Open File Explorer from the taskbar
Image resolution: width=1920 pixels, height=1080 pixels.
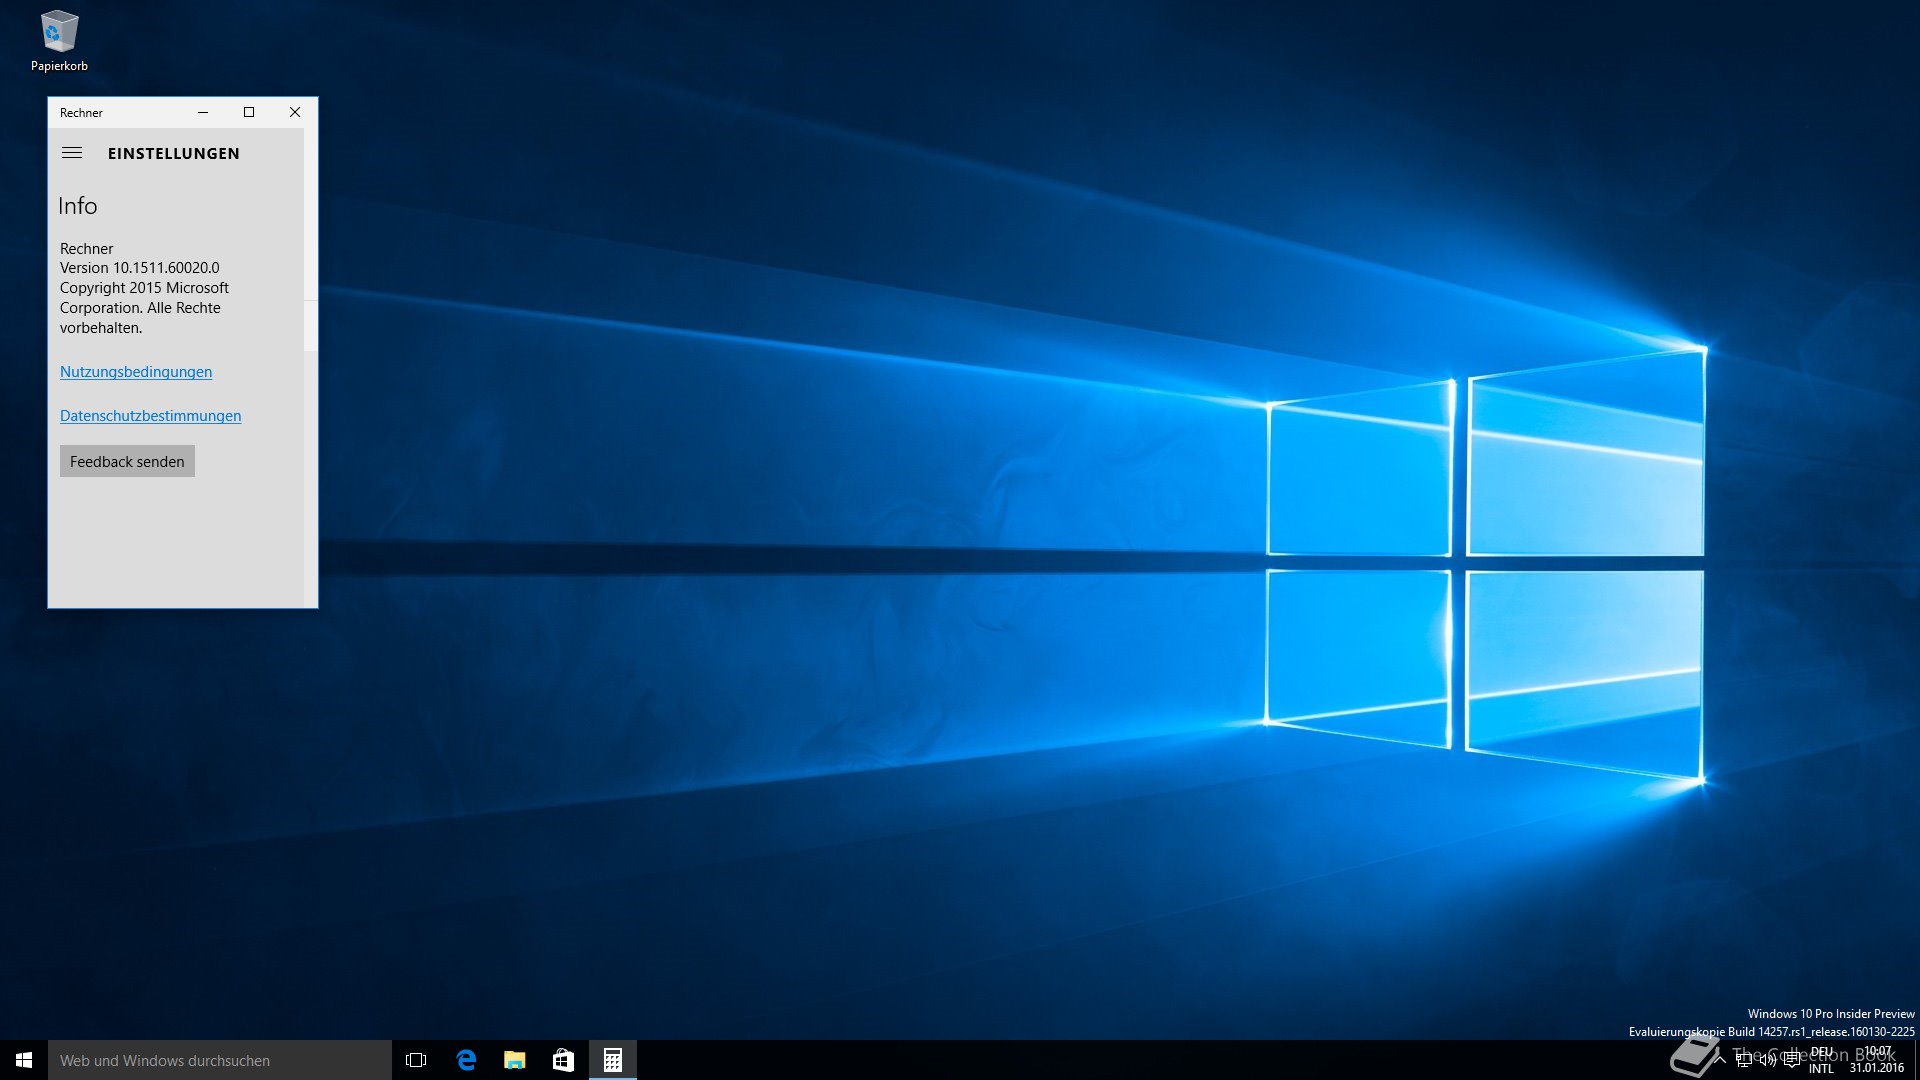tap(515, 1060)
